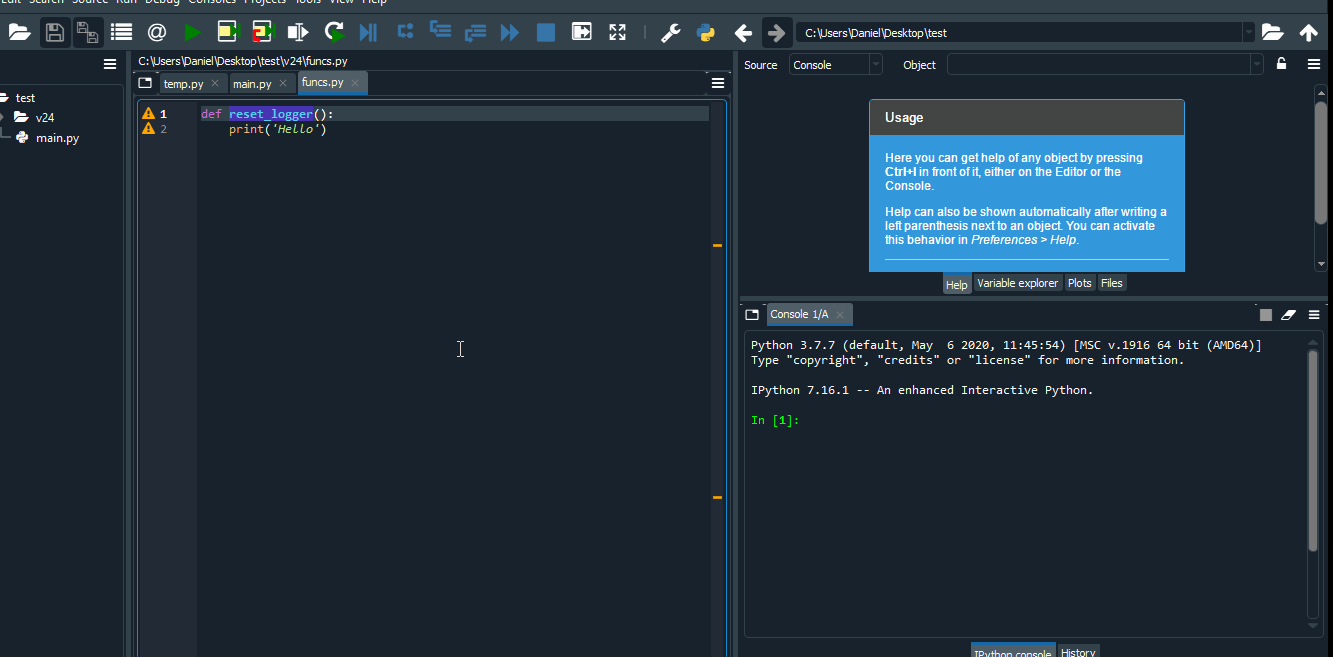Screen dimensions: 1333x657
Task: Select the Help pane tab
Action: click(x=957, y=284)
